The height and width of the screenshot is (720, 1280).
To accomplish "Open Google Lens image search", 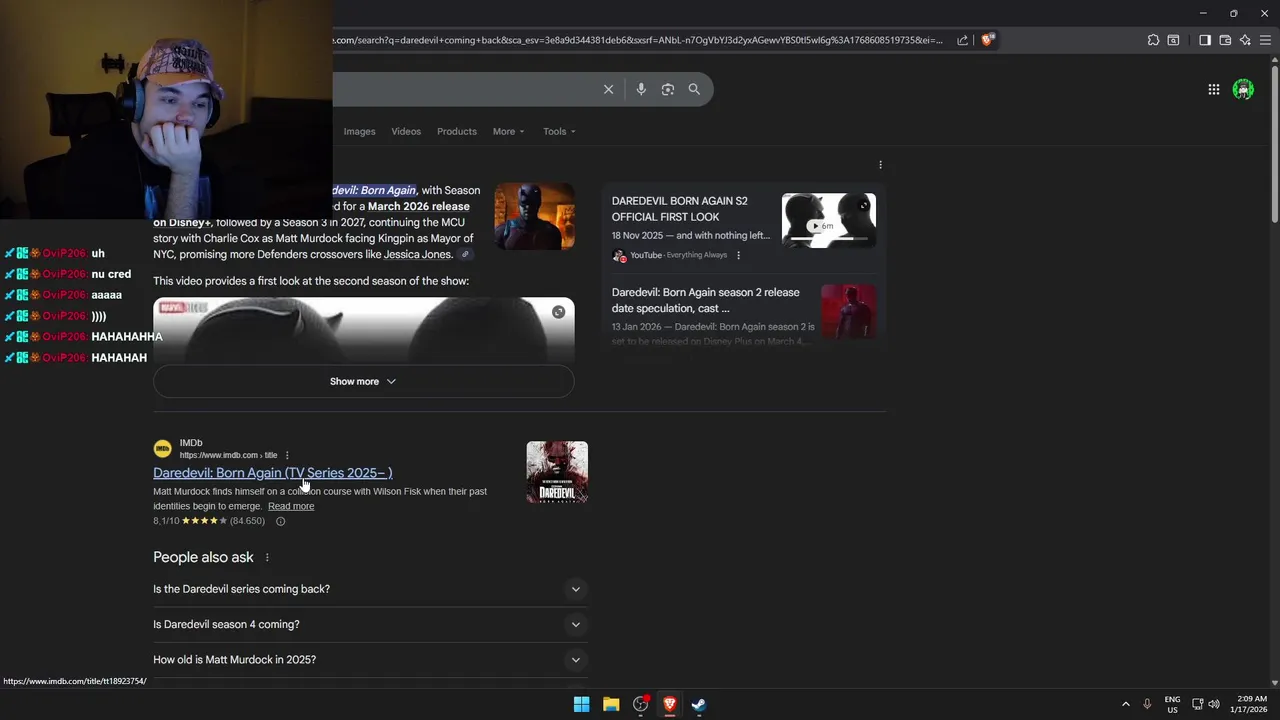I will click(x=668, y=89).
